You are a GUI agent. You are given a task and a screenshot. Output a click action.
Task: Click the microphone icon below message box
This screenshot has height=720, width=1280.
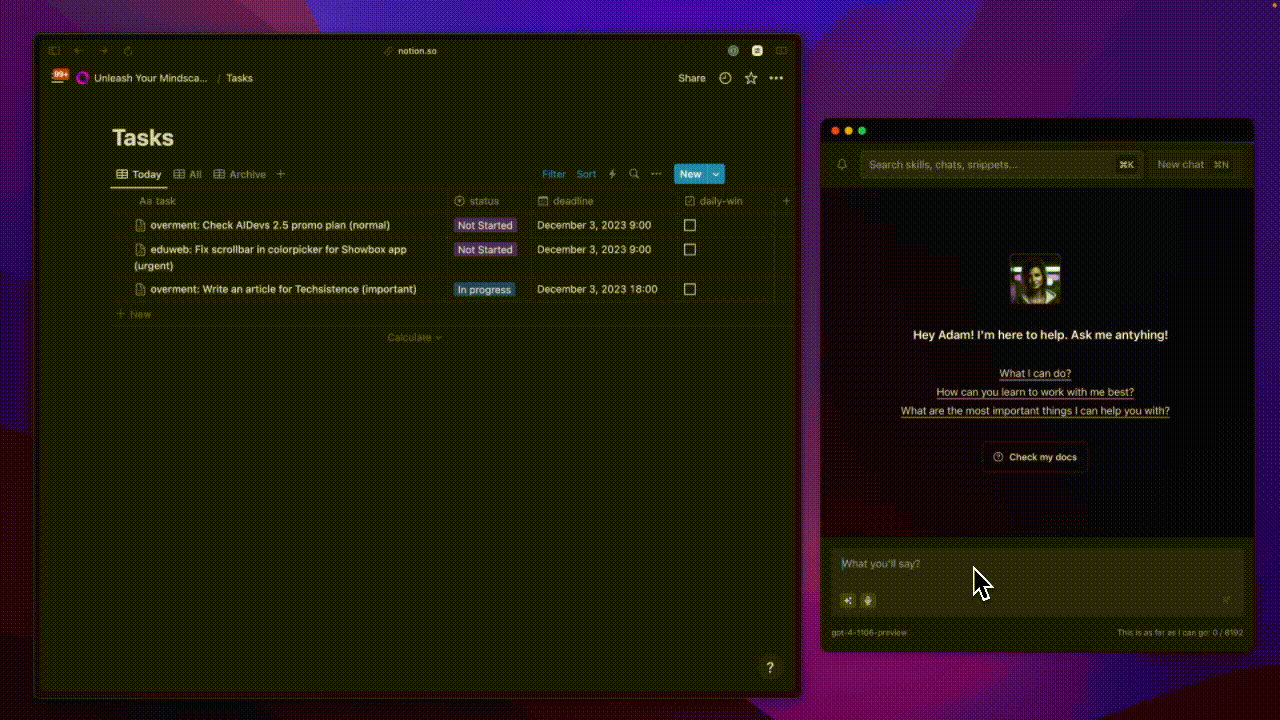tap(868, 600)
